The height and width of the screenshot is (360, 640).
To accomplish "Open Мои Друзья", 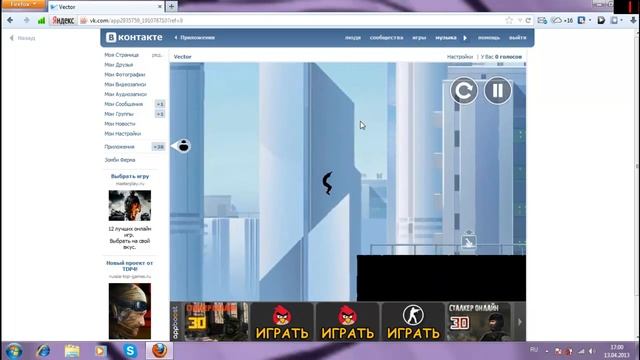I will tap(118, 64).
